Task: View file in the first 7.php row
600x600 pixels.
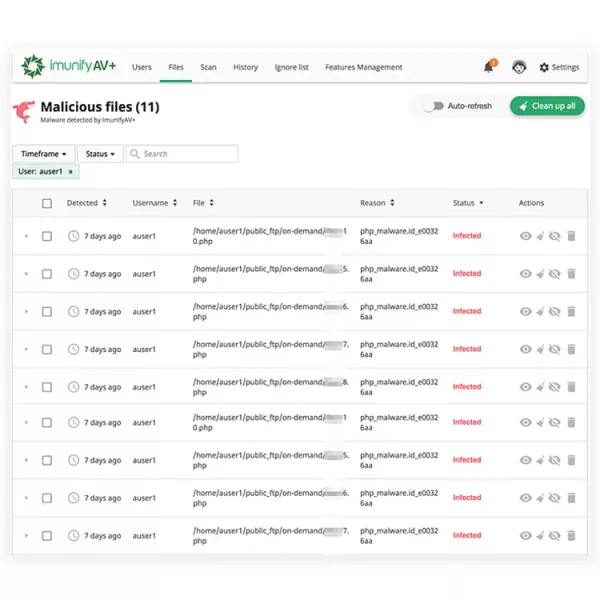Action: pos(525,349)
